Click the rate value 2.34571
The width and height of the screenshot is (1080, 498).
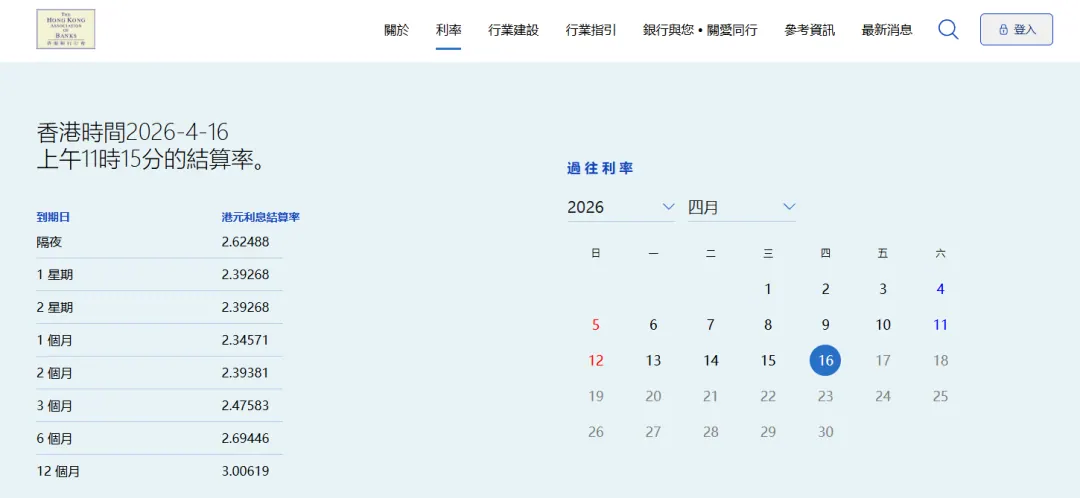(x=245, y=340)
